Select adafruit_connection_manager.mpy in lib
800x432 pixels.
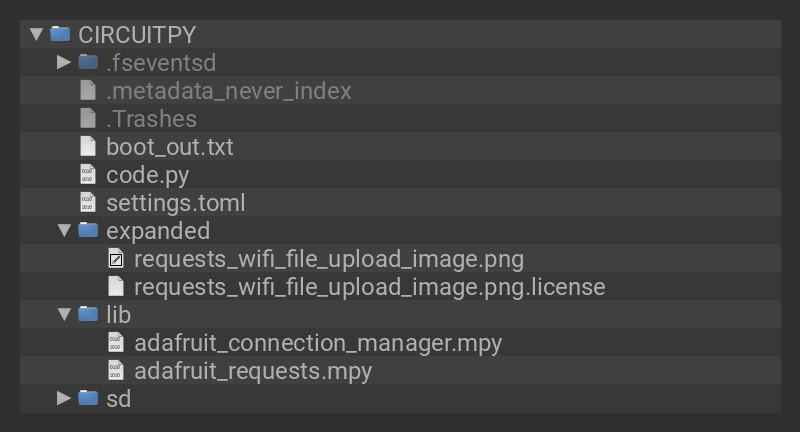[x=318, y=343]
